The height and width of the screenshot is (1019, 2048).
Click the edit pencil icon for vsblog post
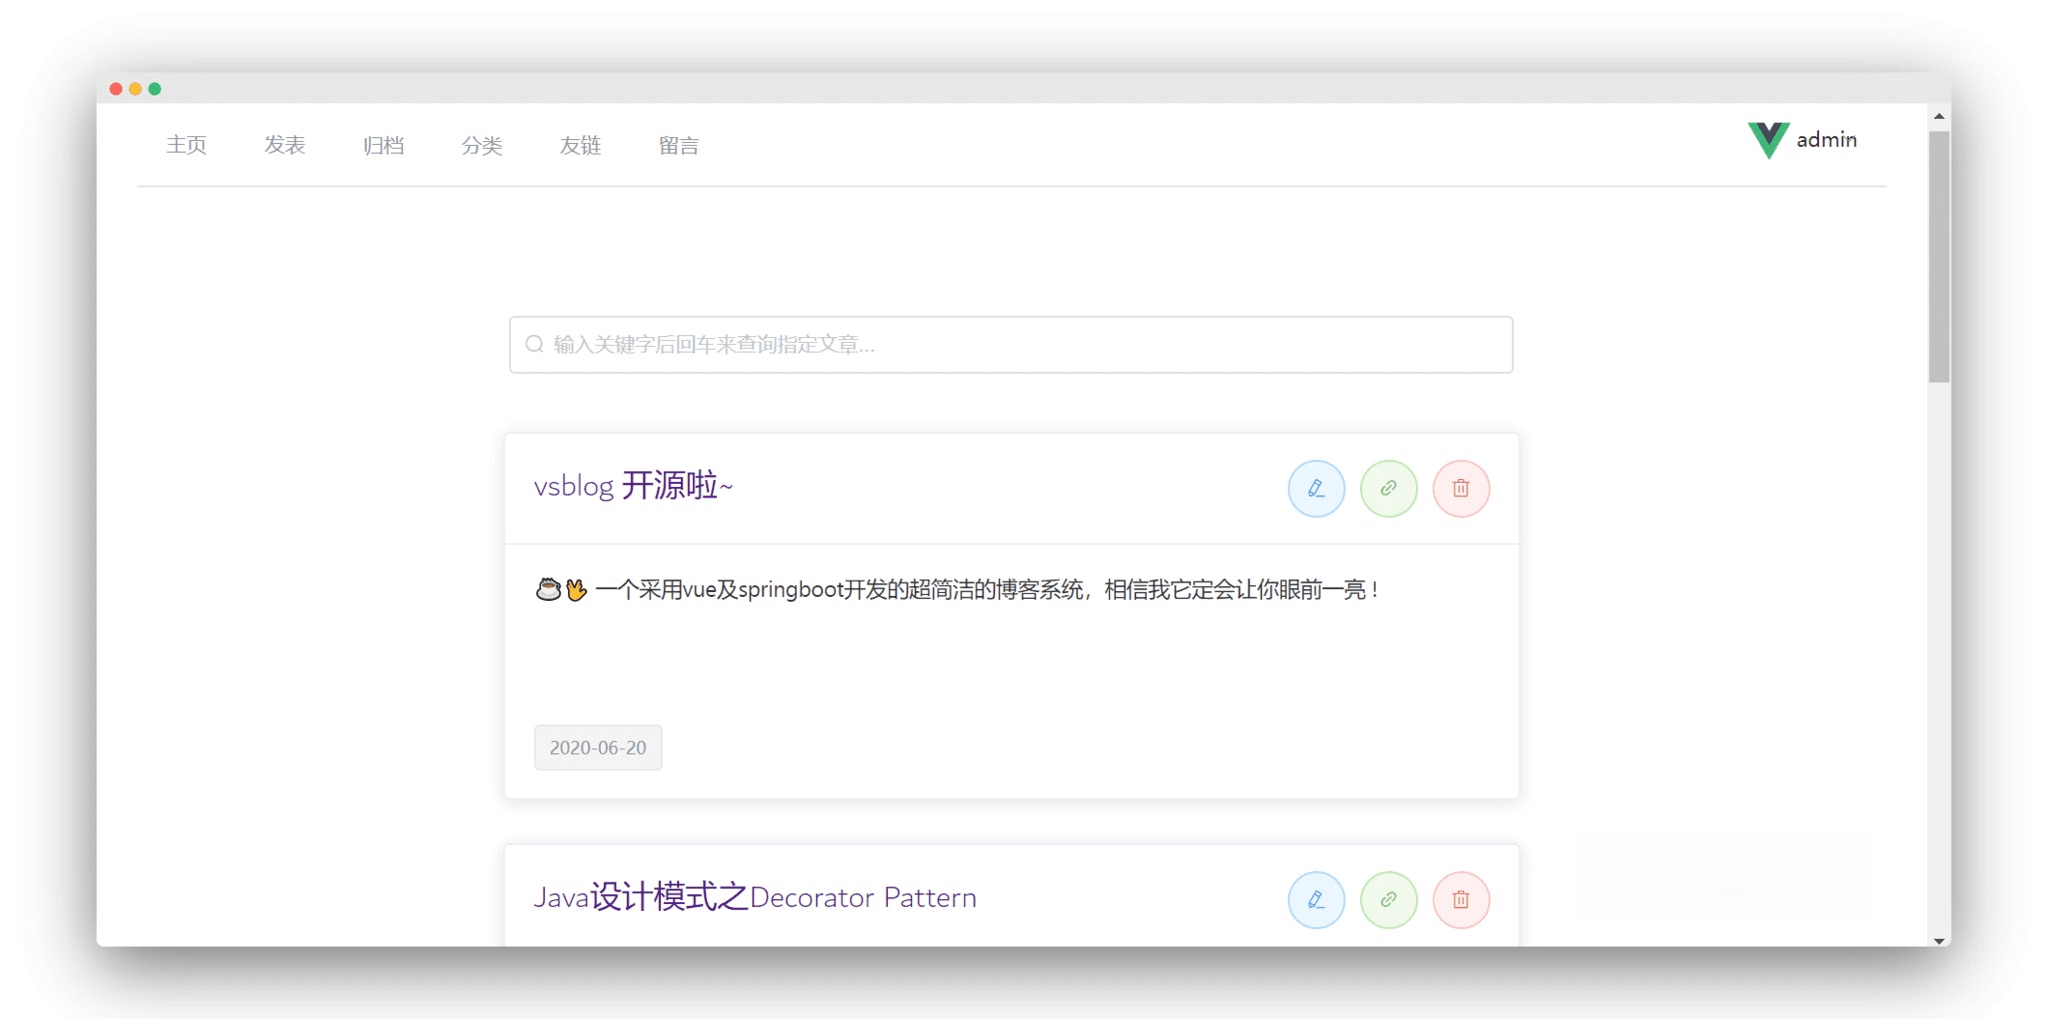(1316, 488)
